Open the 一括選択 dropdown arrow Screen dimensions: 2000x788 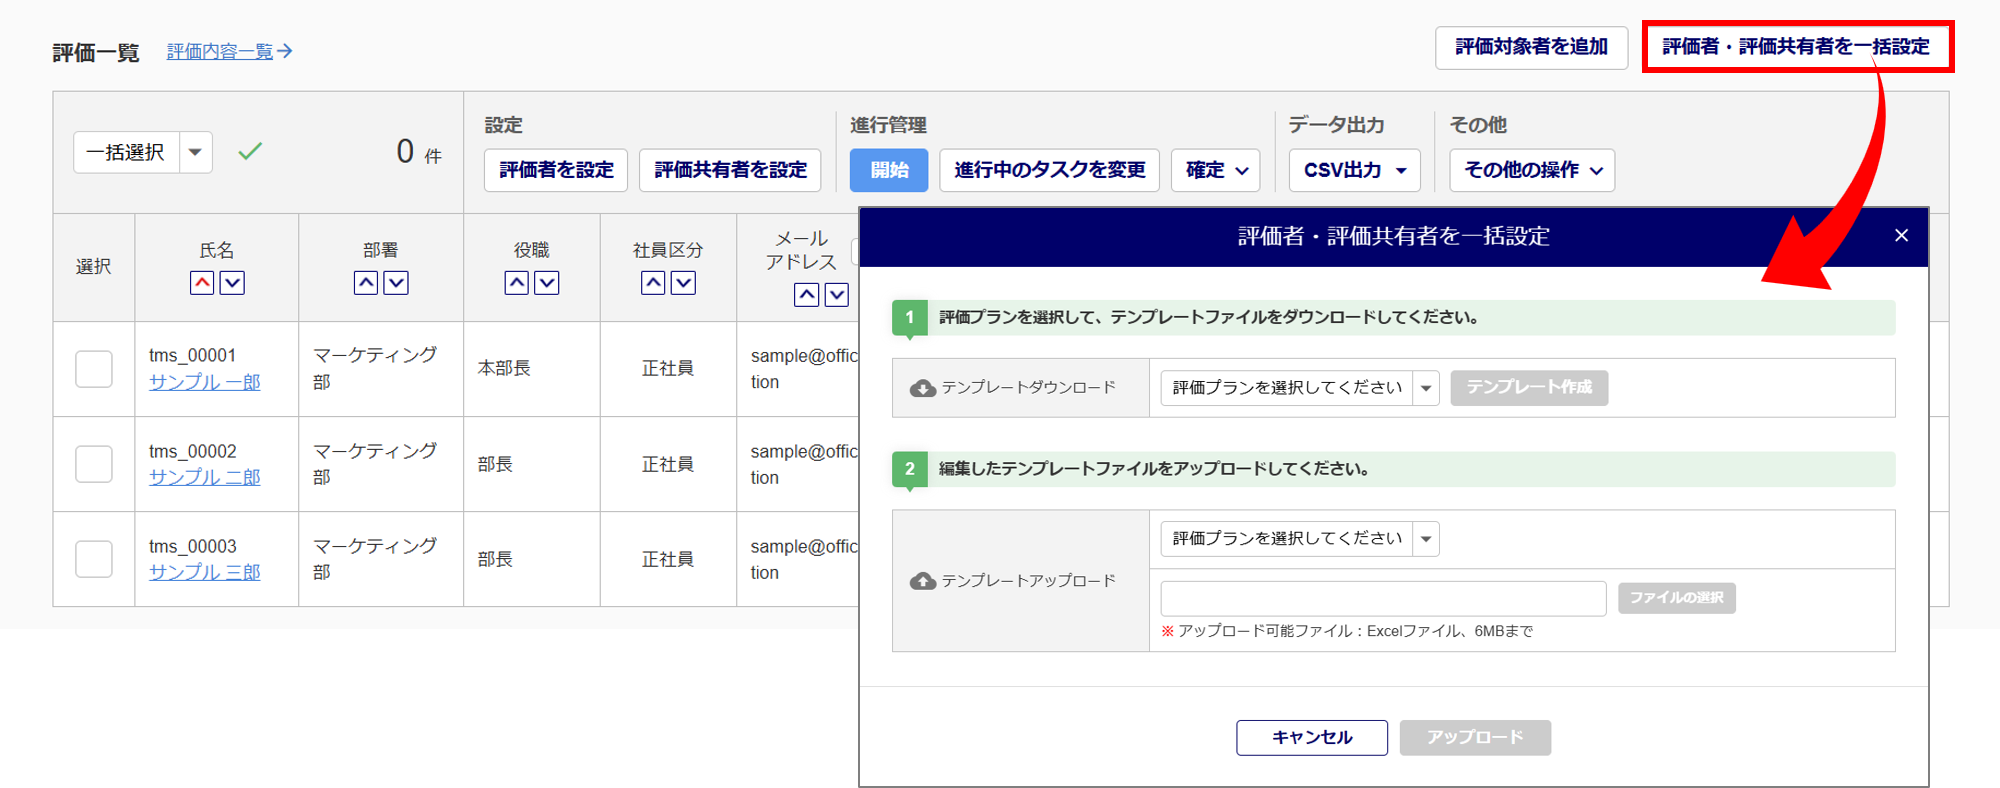[x=196, y=152]
